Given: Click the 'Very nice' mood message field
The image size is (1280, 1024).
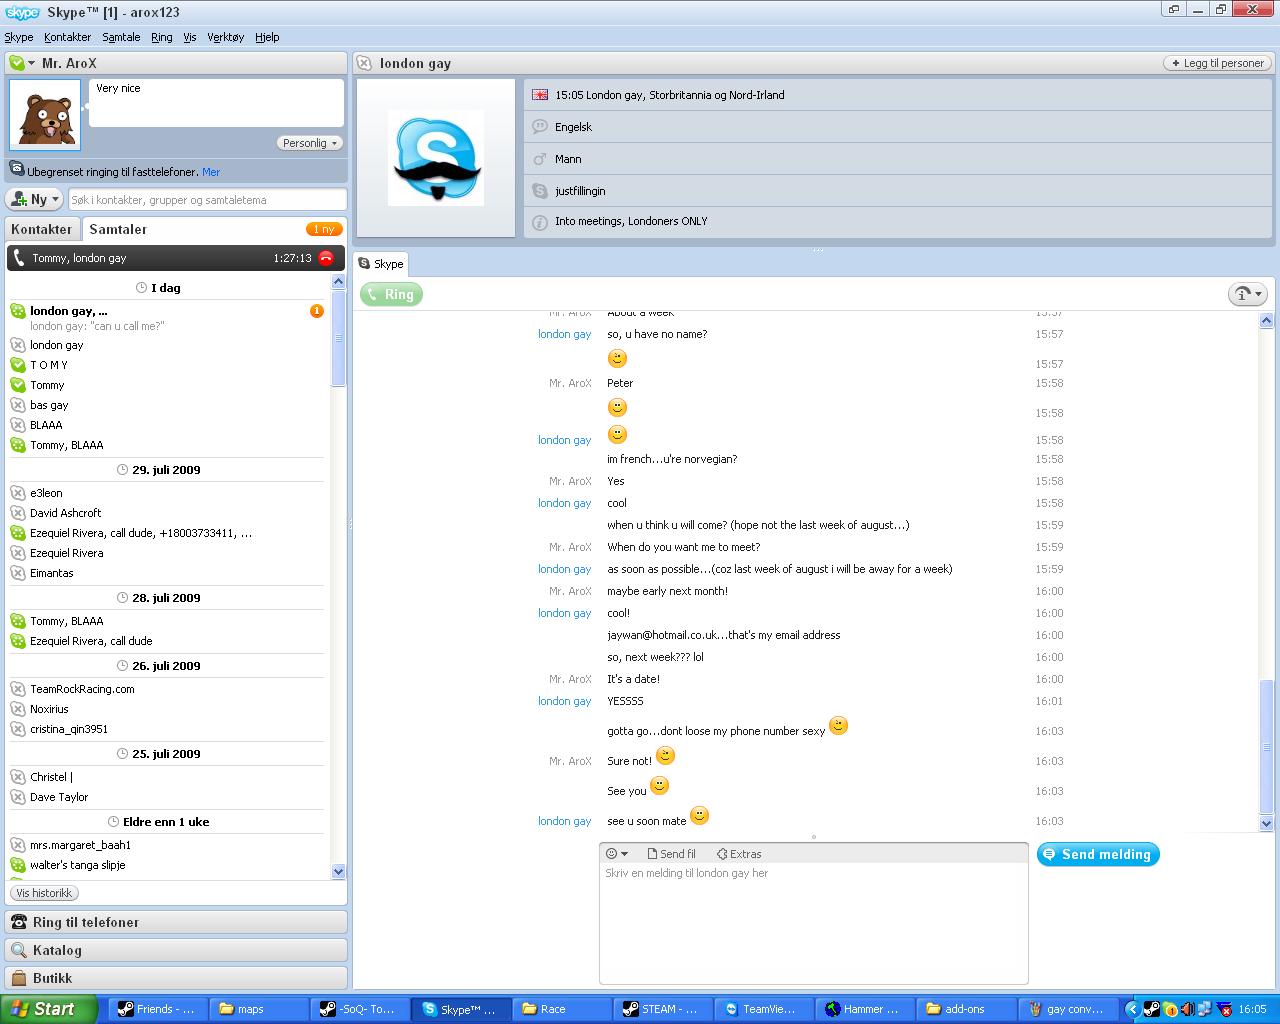Looking at the screenshot, I should (216, 103).
